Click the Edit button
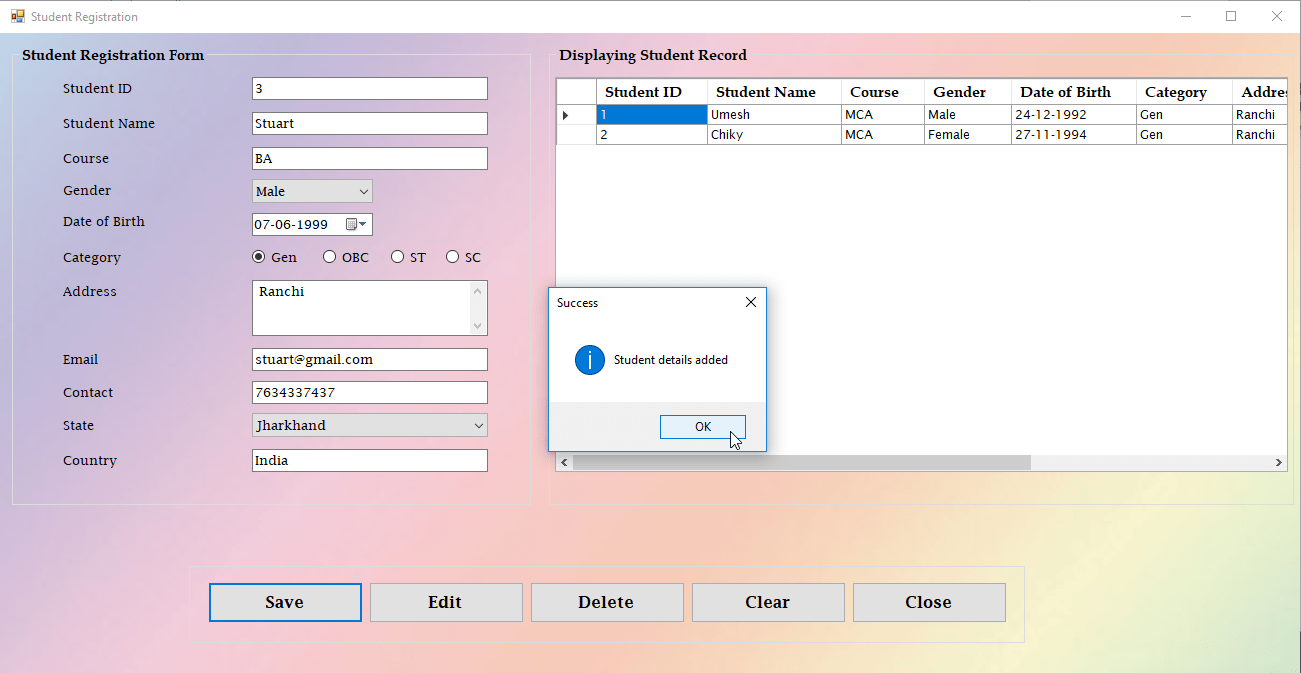Image resolution: width=1301 pixels, height=673 pixels. (x=446, y=602)
